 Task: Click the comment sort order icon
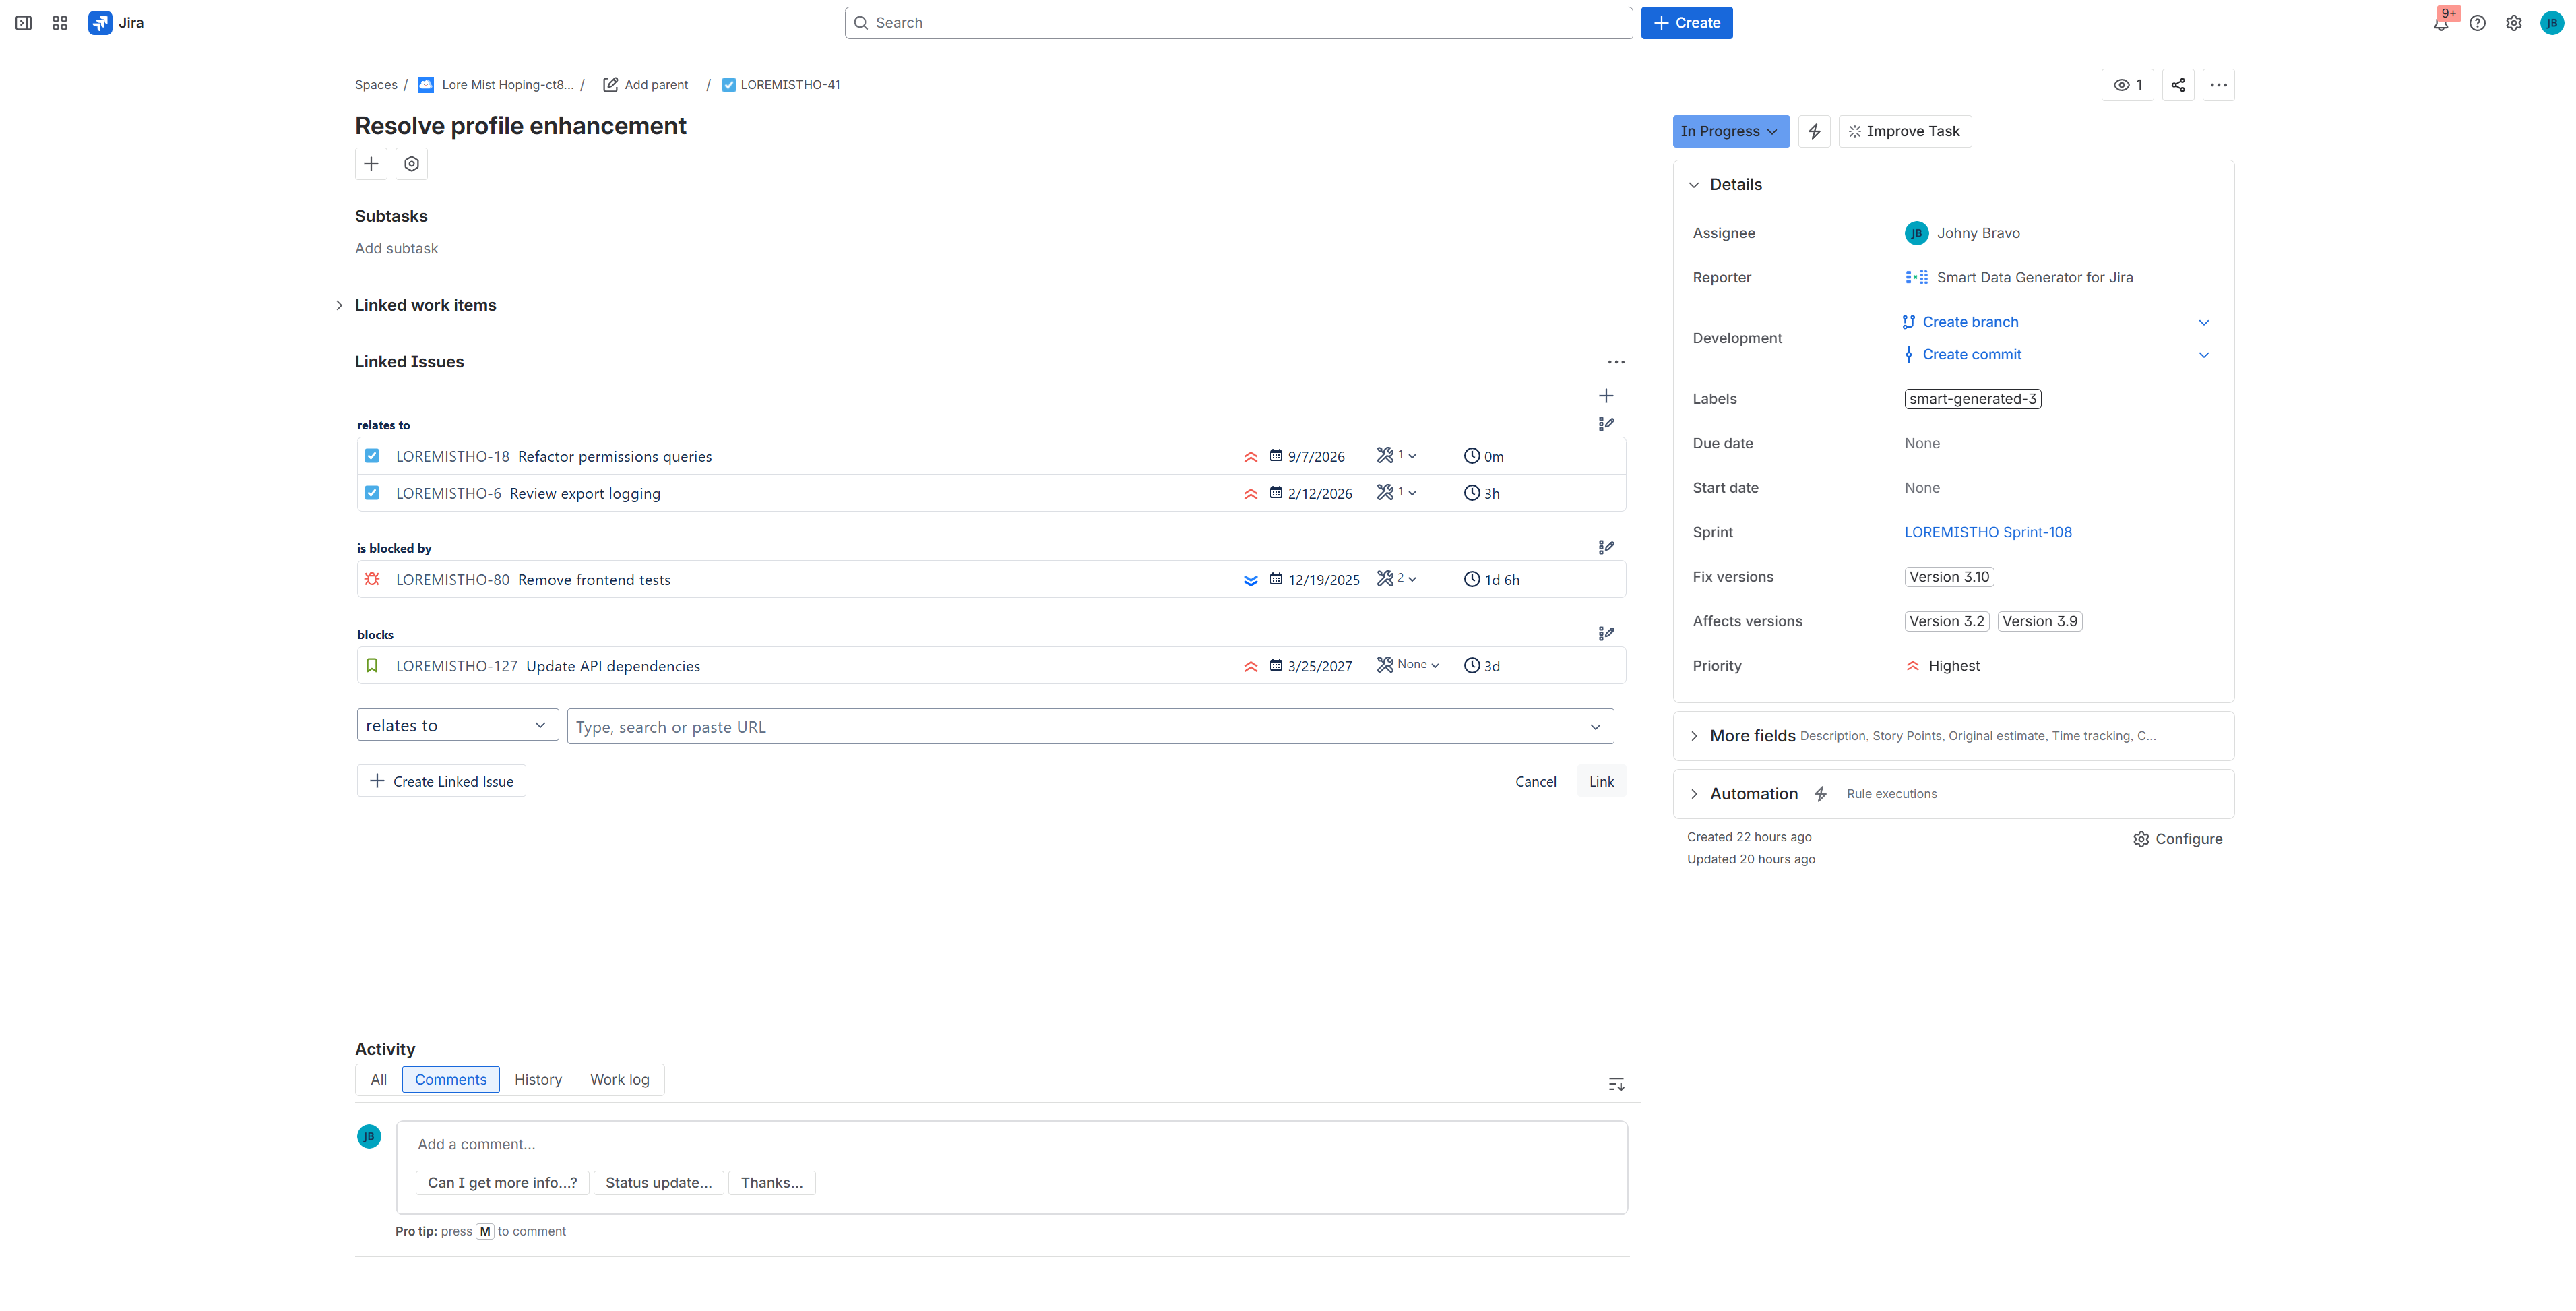(x=1616, y=1084)
